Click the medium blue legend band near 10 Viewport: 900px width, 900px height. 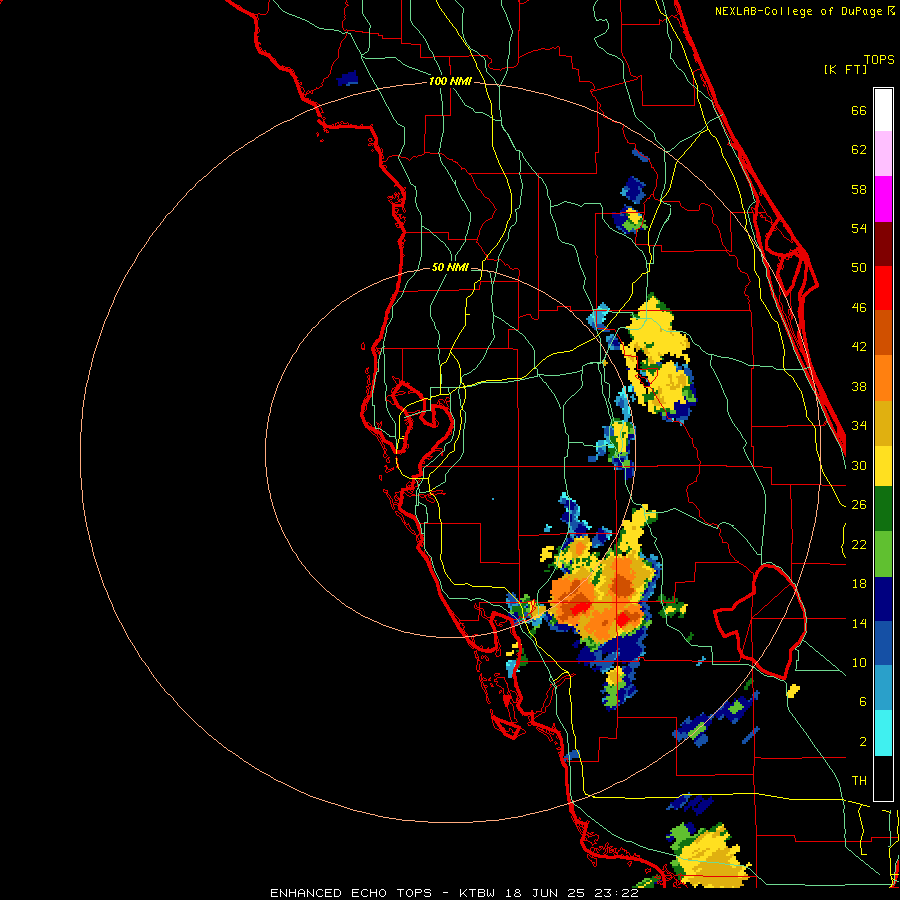pyautogui.click(x=883, y=643)
